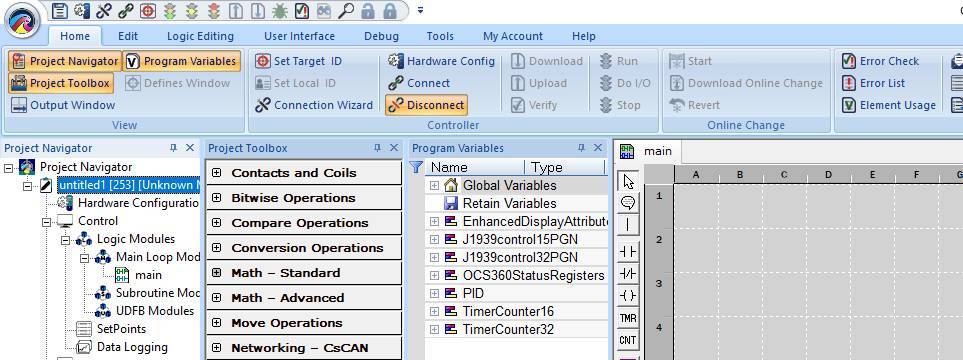This screenshot has width=963, height=360.
Task: Click the Save icon in quick access toolbar
Action: 60,10
